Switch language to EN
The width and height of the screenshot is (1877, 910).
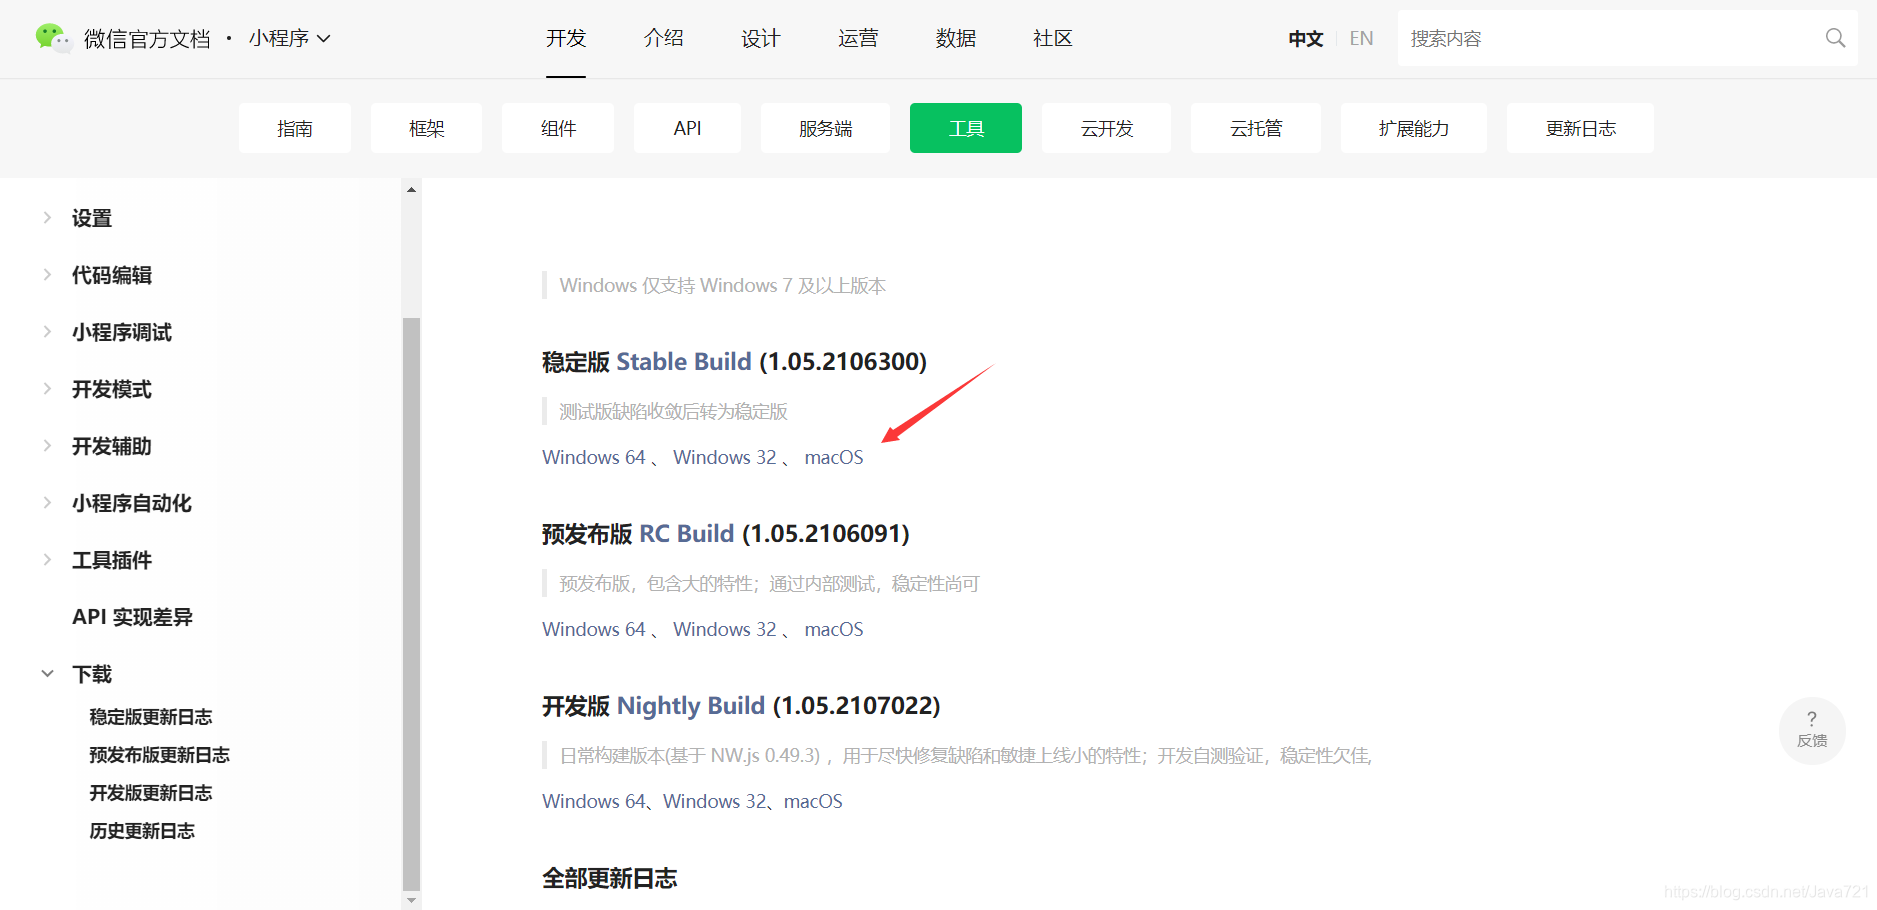[x=1361, y=38]
